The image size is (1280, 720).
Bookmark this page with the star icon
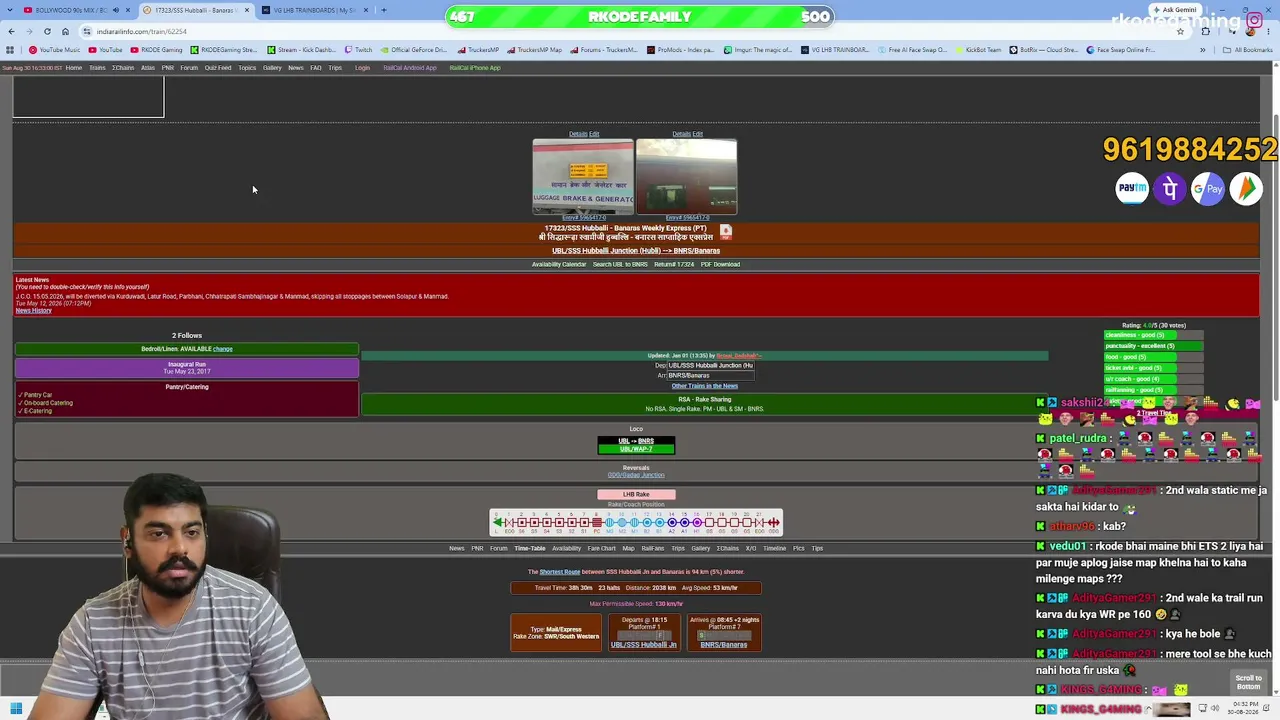(1180, 31)
